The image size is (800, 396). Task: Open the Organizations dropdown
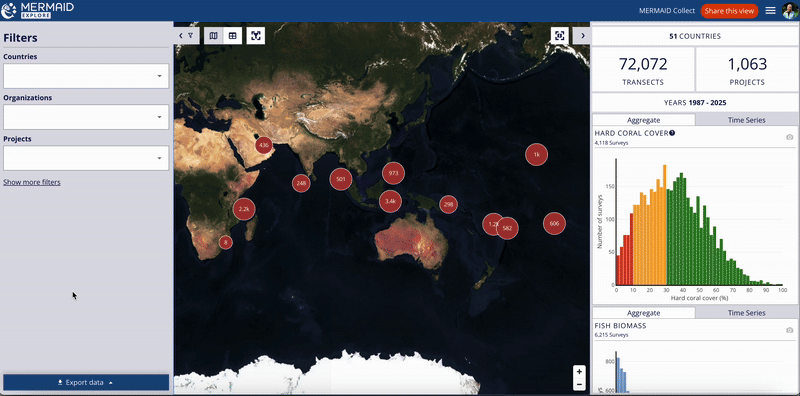(86, 117)
